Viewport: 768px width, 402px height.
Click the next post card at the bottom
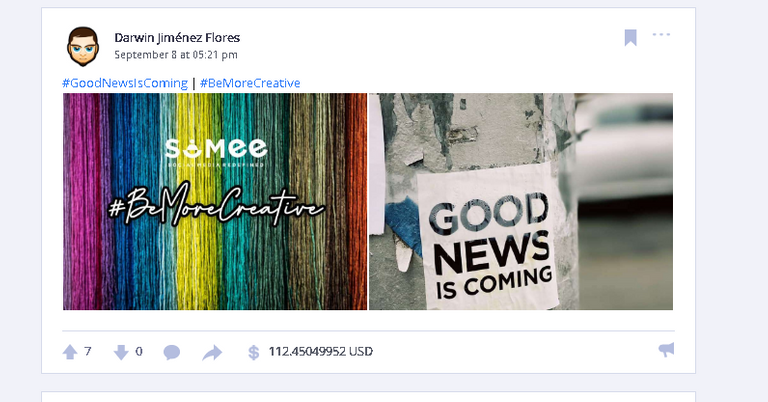point(368,397)
